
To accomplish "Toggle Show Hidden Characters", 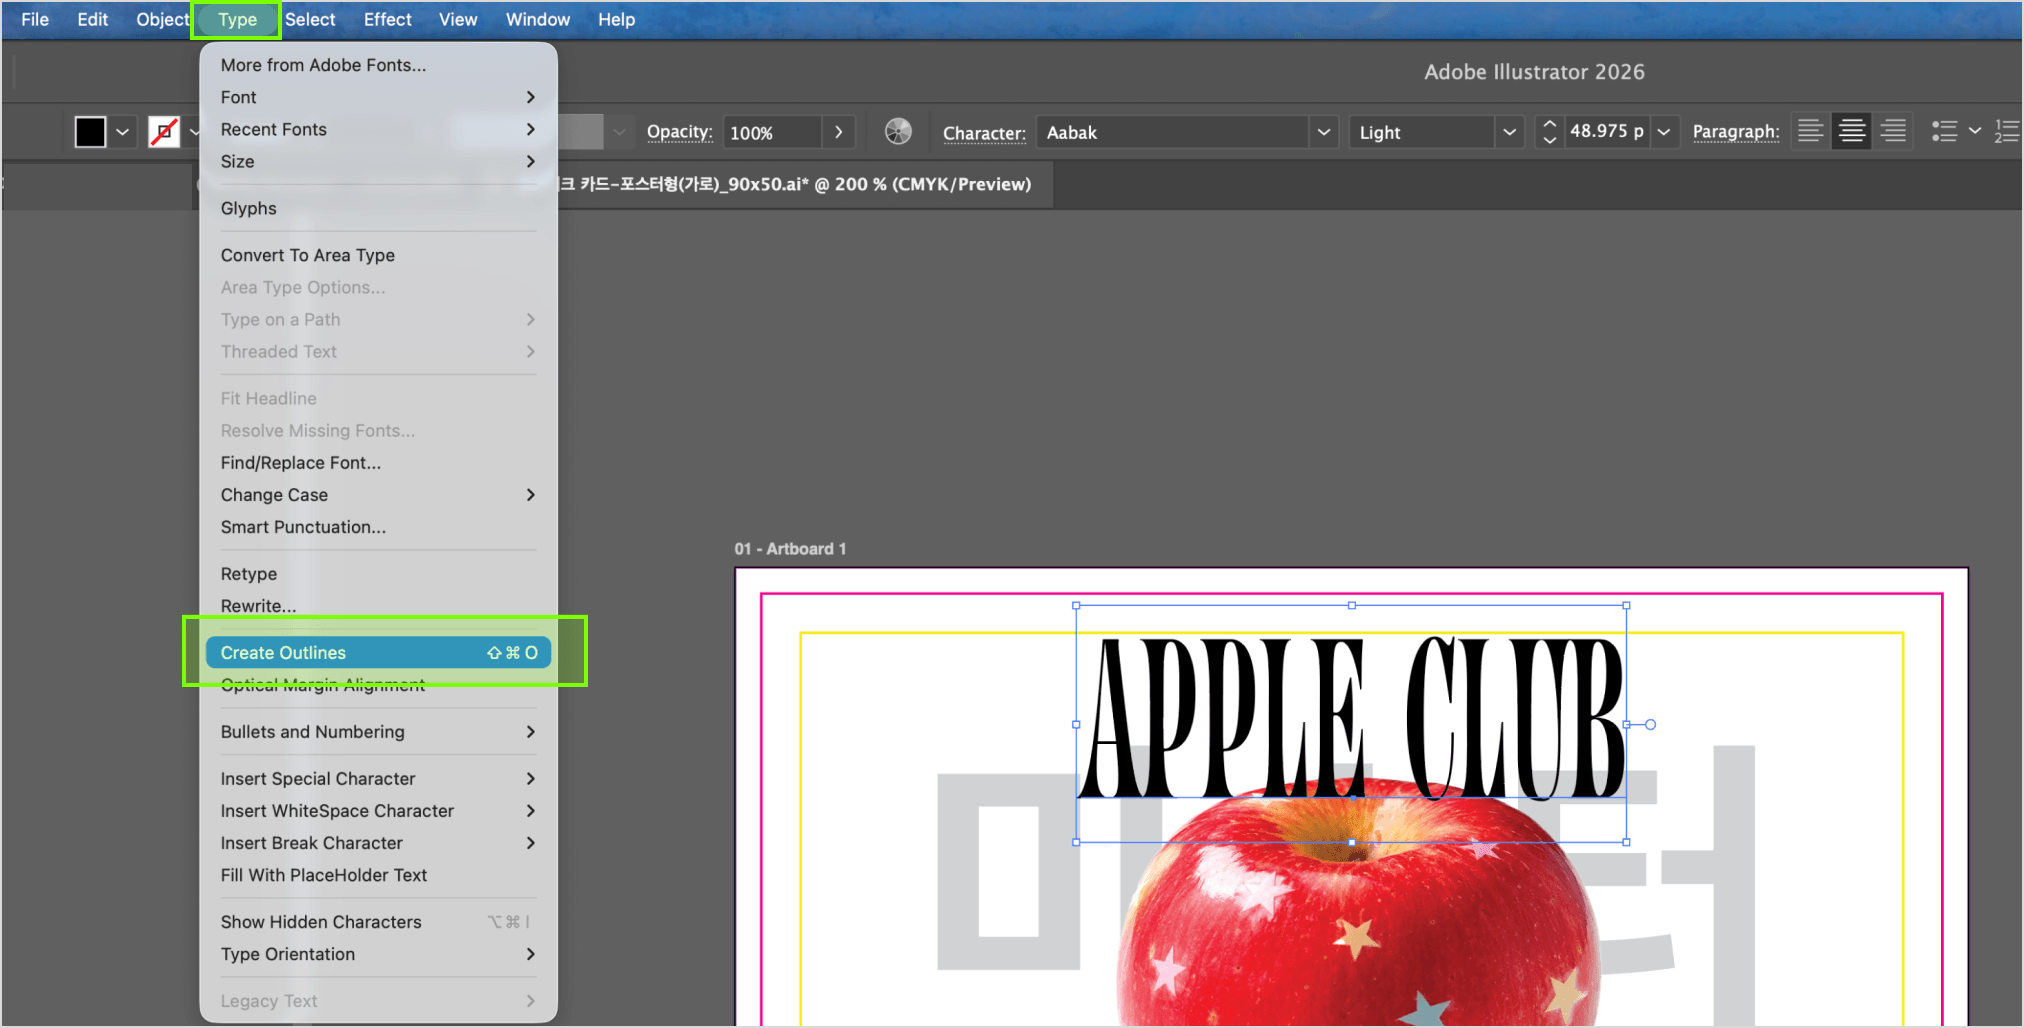I will [378, 922].
